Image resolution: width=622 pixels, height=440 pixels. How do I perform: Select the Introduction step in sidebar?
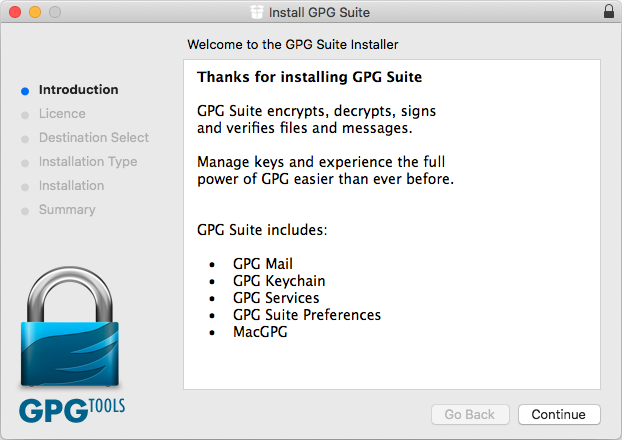79,90
